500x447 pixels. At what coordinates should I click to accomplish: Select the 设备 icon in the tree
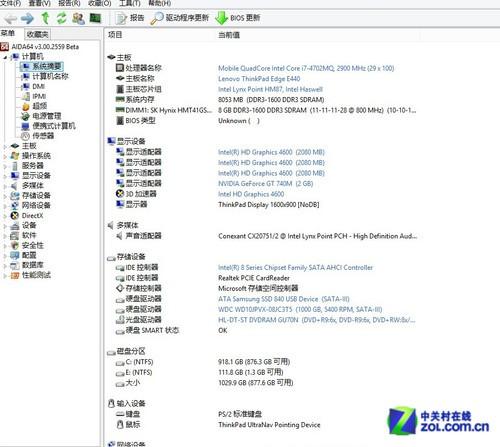click(x=15, y=226)
